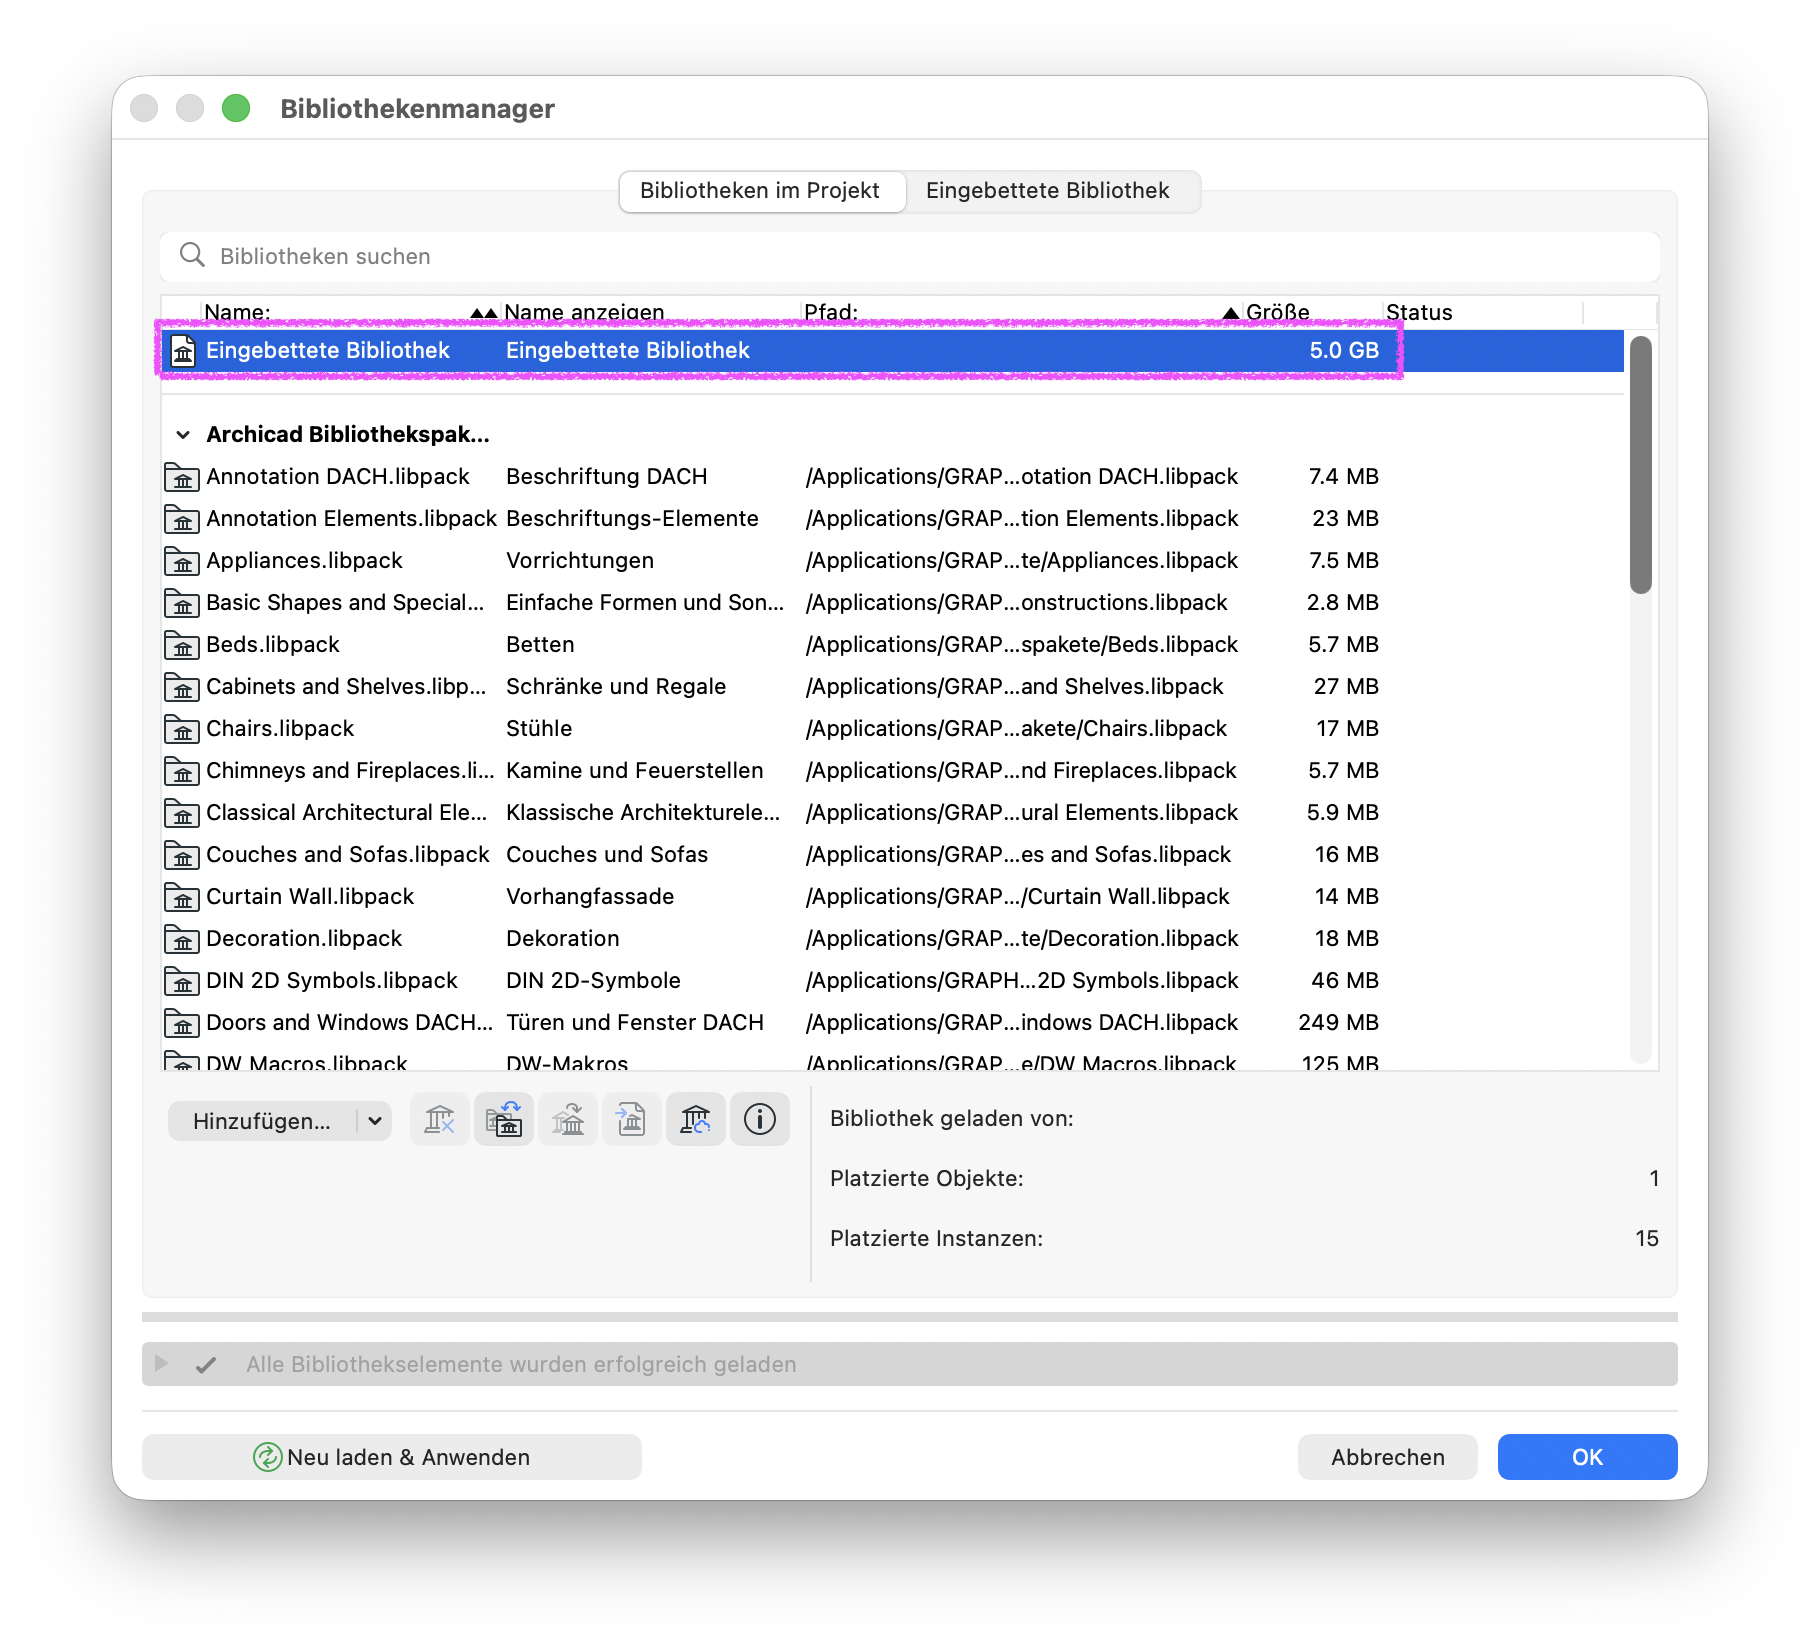The image size is (1820, 1648).
Task: Select the DIN 2D Symbols.libpack row
Action: point(893,981)
